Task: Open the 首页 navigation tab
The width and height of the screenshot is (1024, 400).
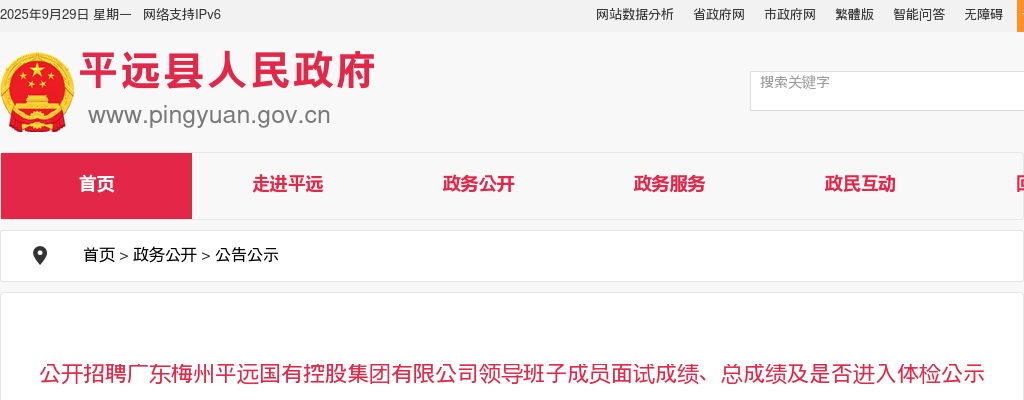Action: 97,186
